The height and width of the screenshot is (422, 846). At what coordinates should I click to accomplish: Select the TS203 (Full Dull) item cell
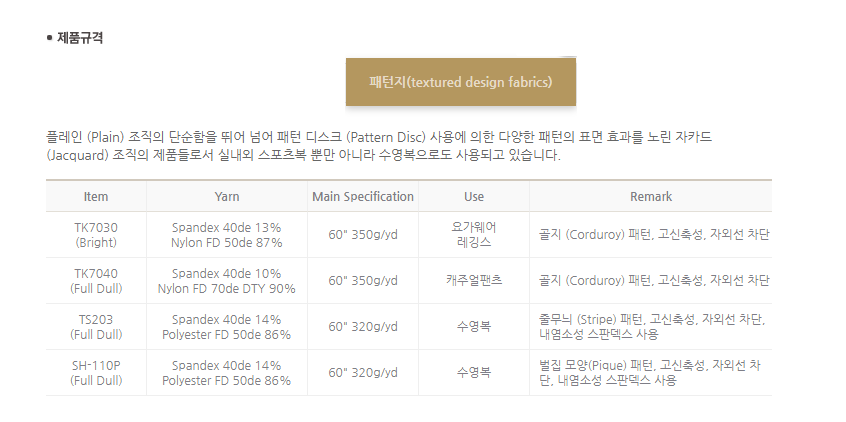tap(96, 326)
